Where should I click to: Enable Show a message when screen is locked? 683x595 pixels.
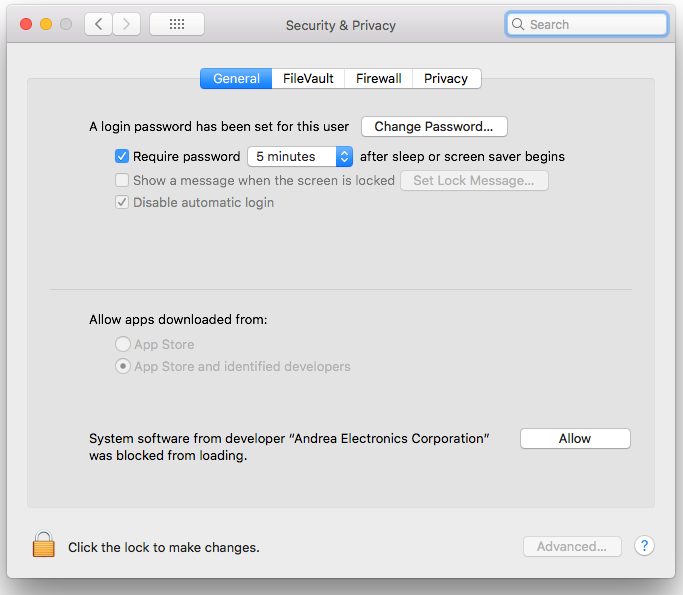click(122, 180)
